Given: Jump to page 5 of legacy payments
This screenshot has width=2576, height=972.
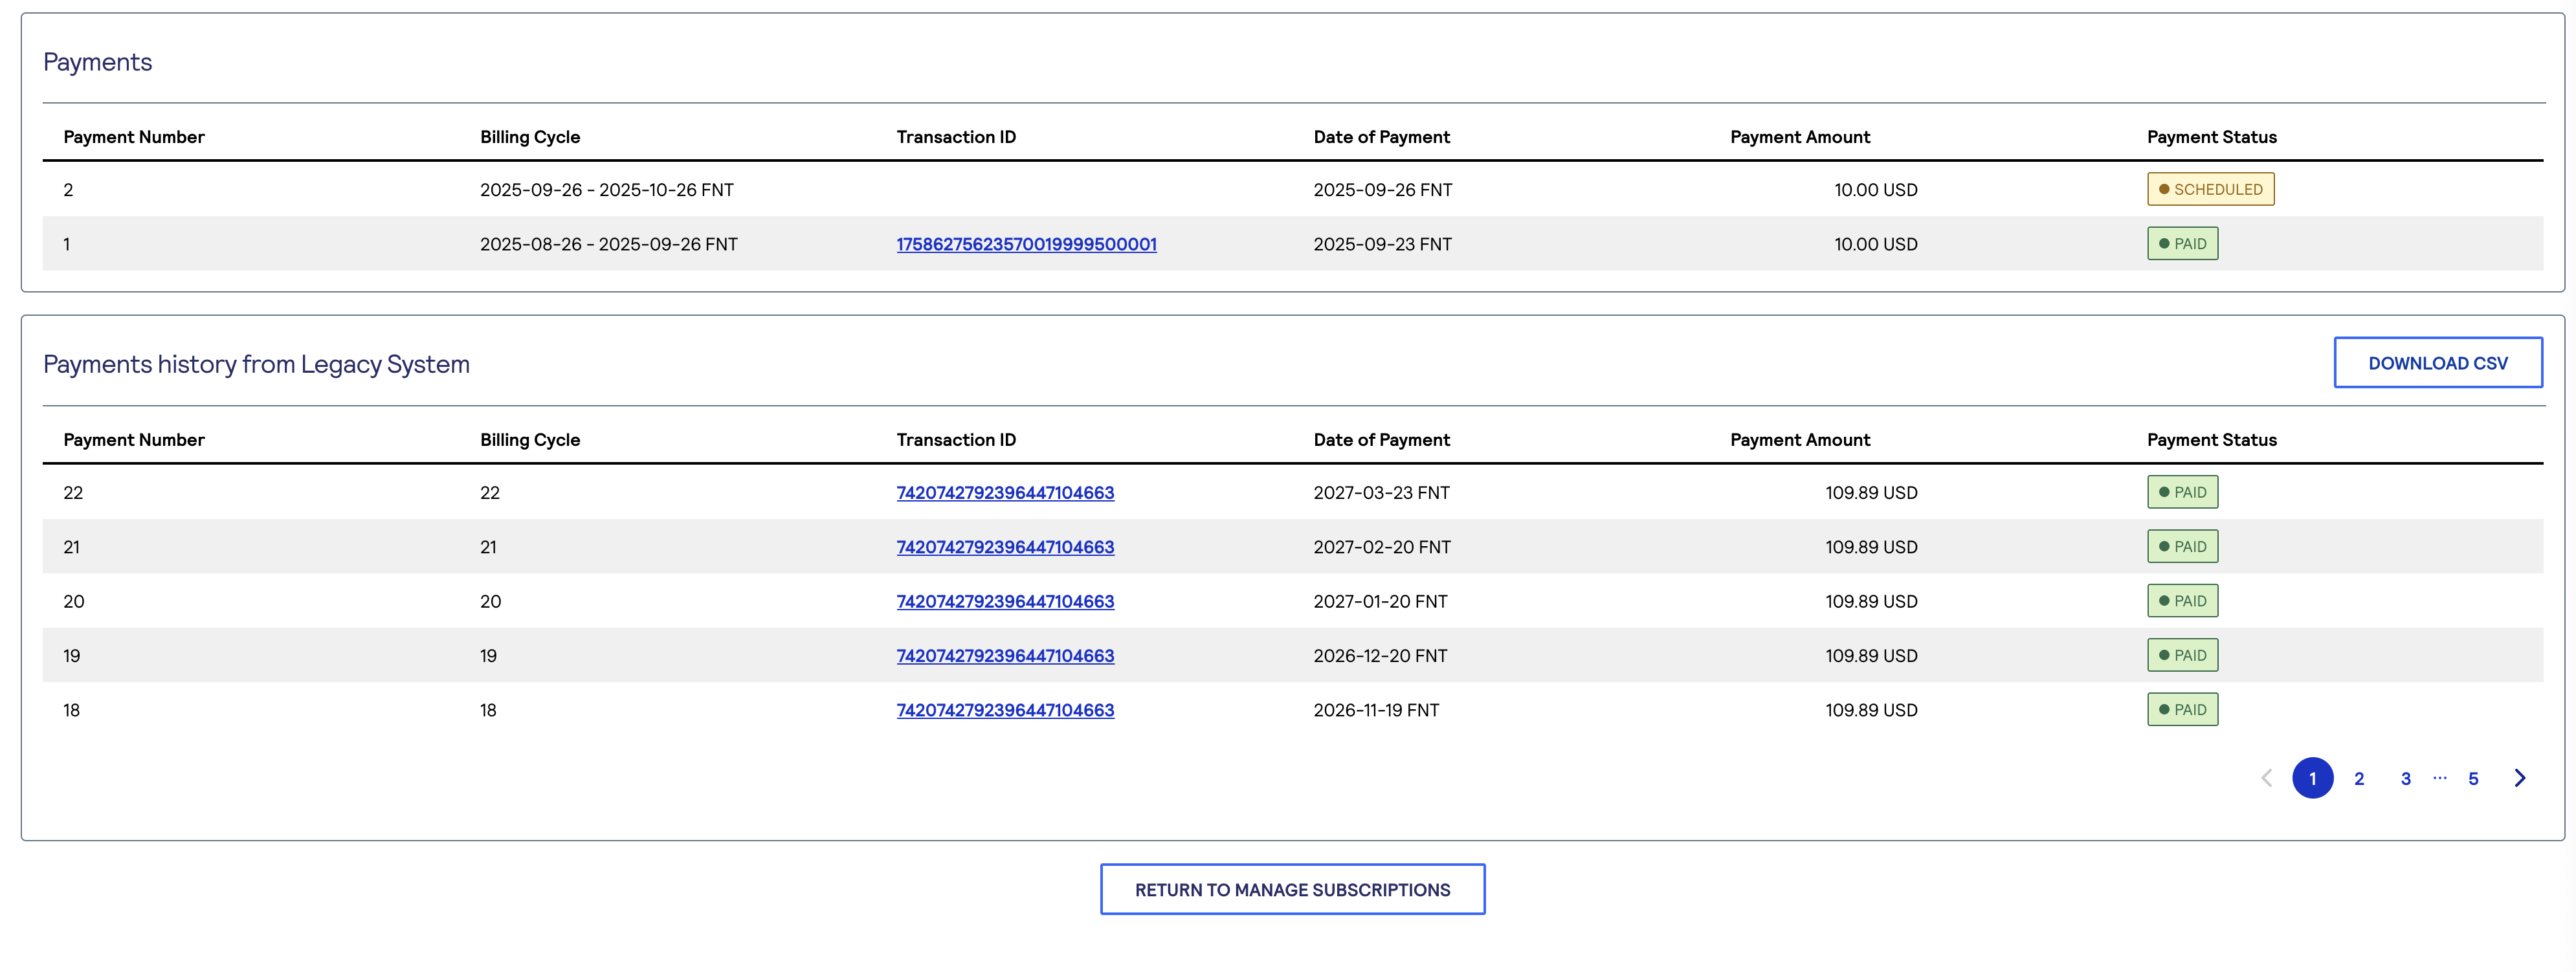Looking at the screenshot, I should (2473, 777).
